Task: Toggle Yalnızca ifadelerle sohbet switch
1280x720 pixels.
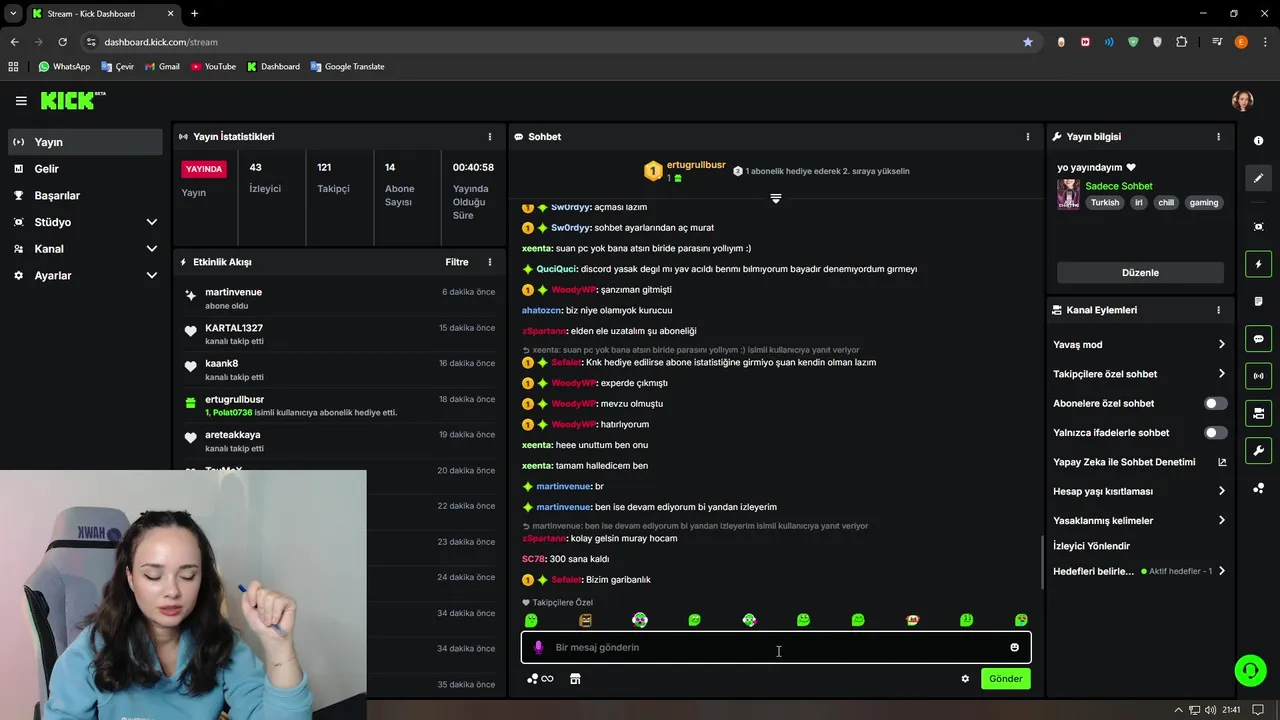Action: [1215, 432]
